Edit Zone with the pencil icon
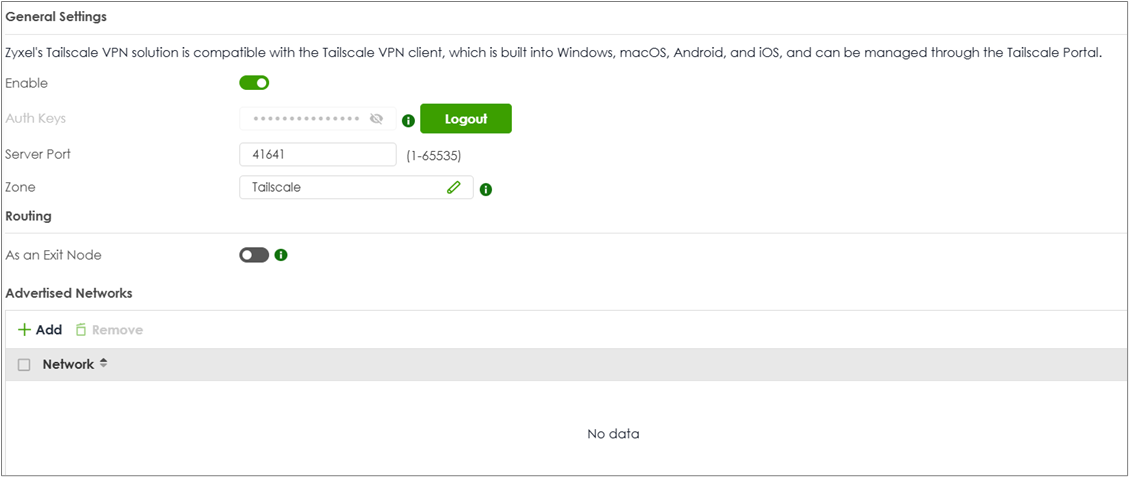 (453, 187)
